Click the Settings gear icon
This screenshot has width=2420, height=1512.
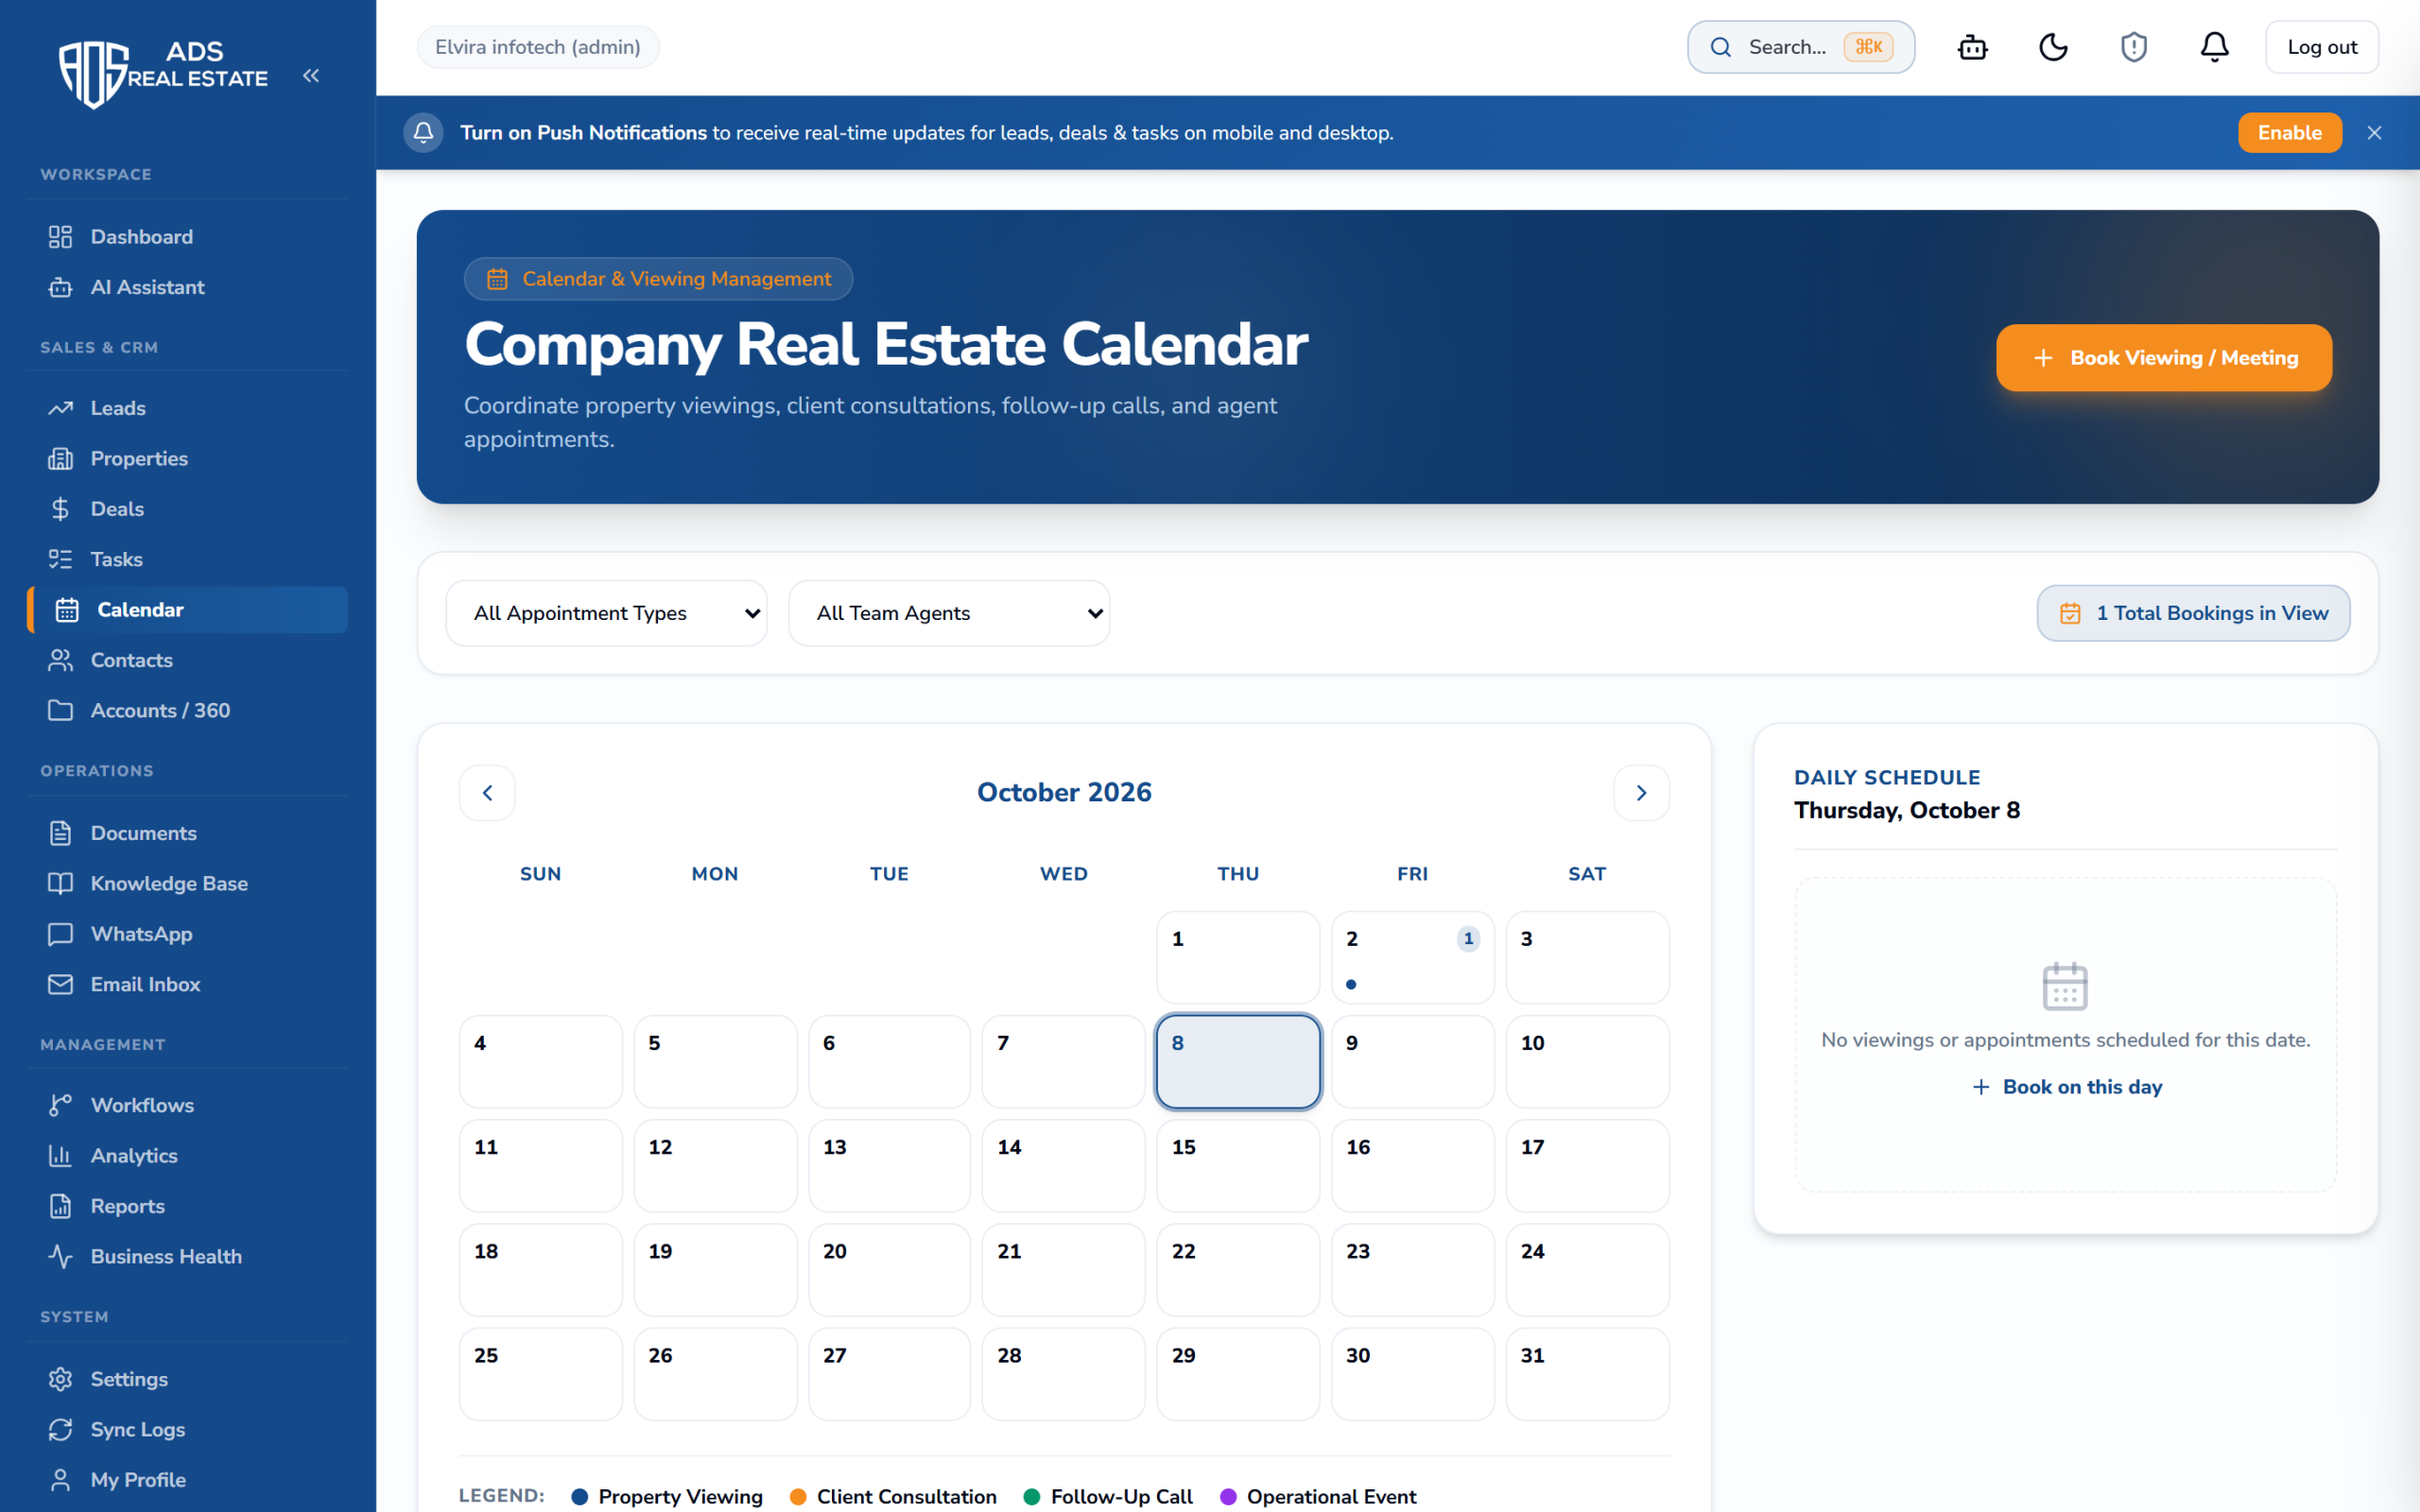tap(60, 1379)
